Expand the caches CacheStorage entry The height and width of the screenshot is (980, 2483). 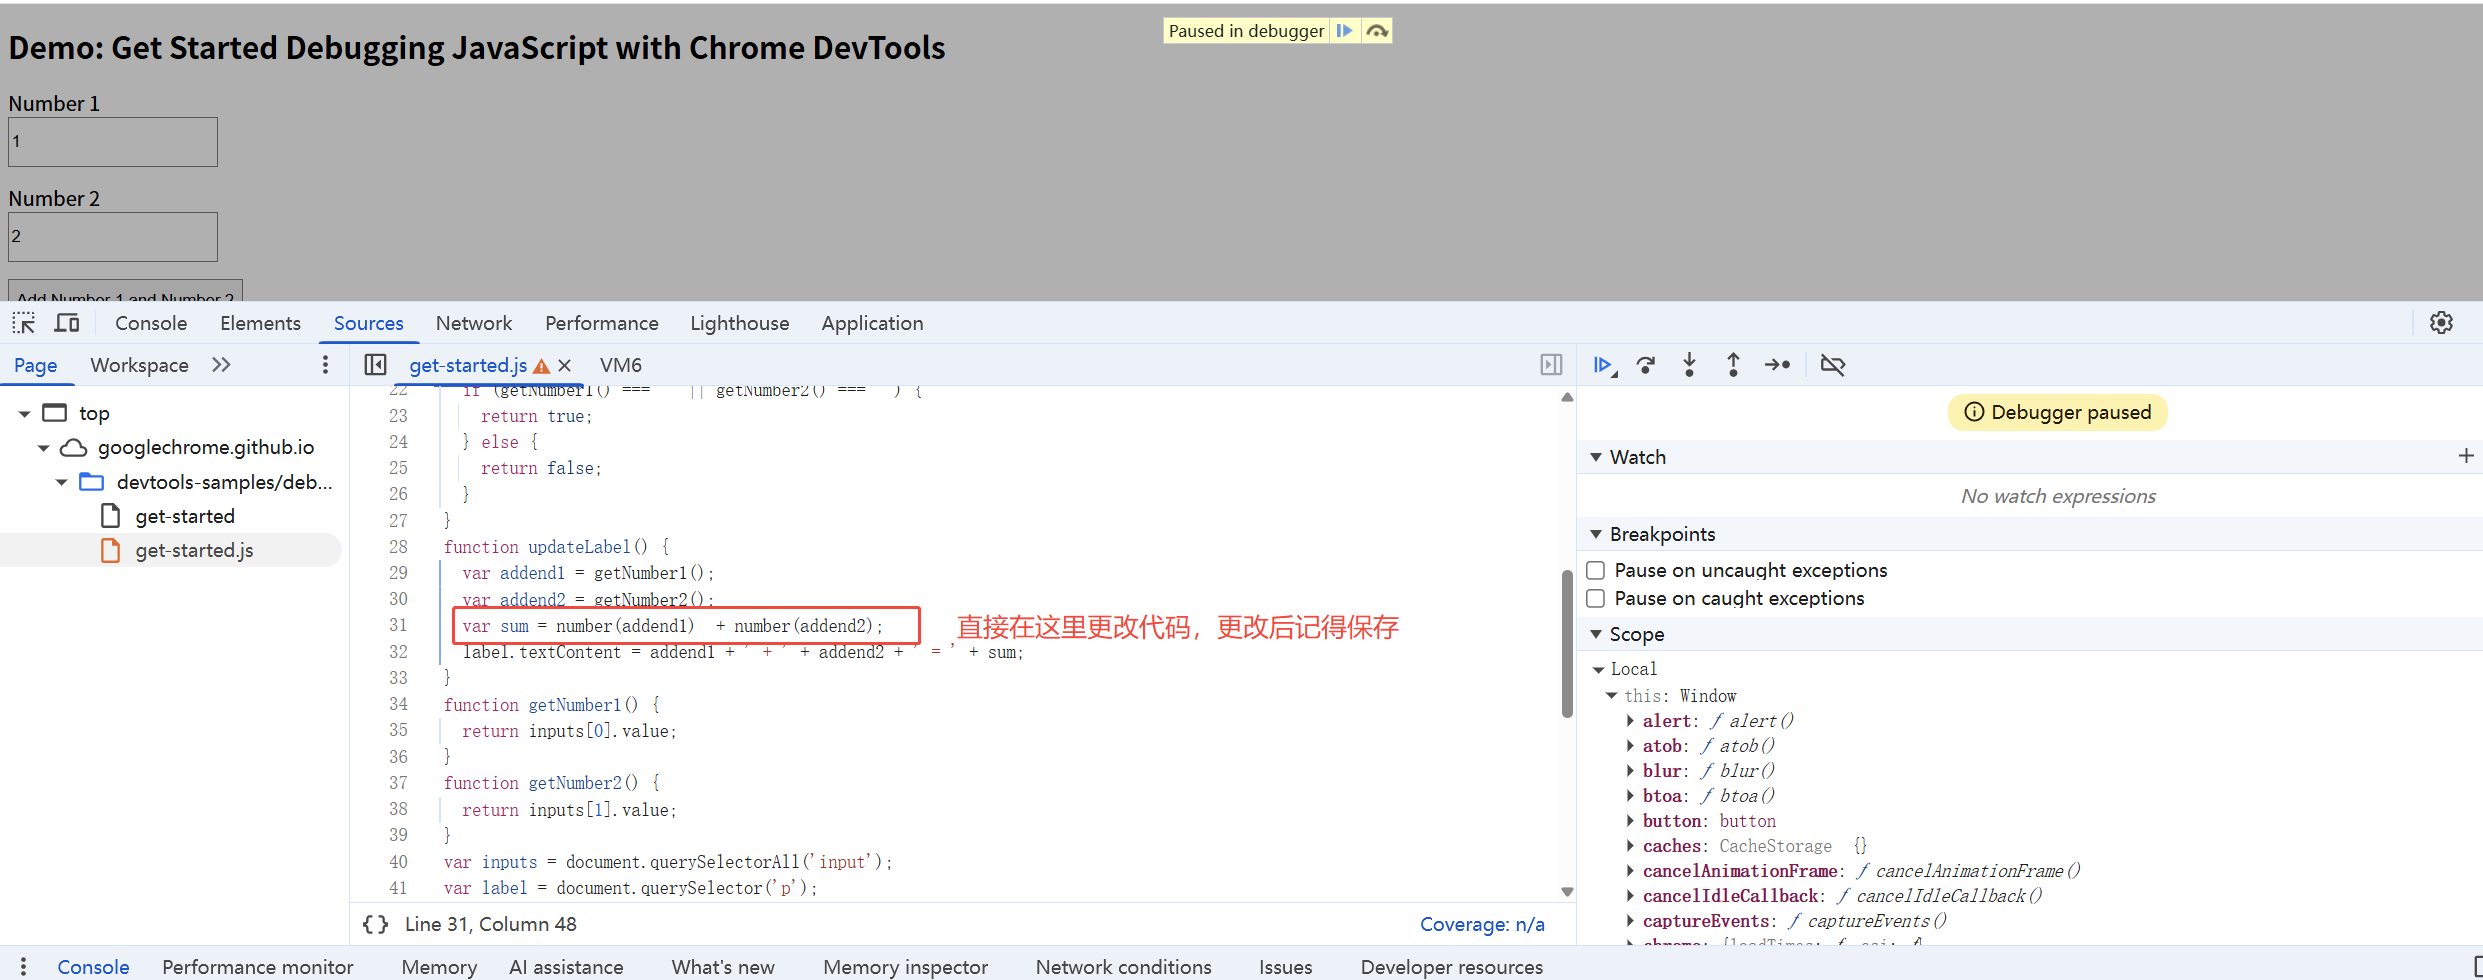(x=1630, y=846)
